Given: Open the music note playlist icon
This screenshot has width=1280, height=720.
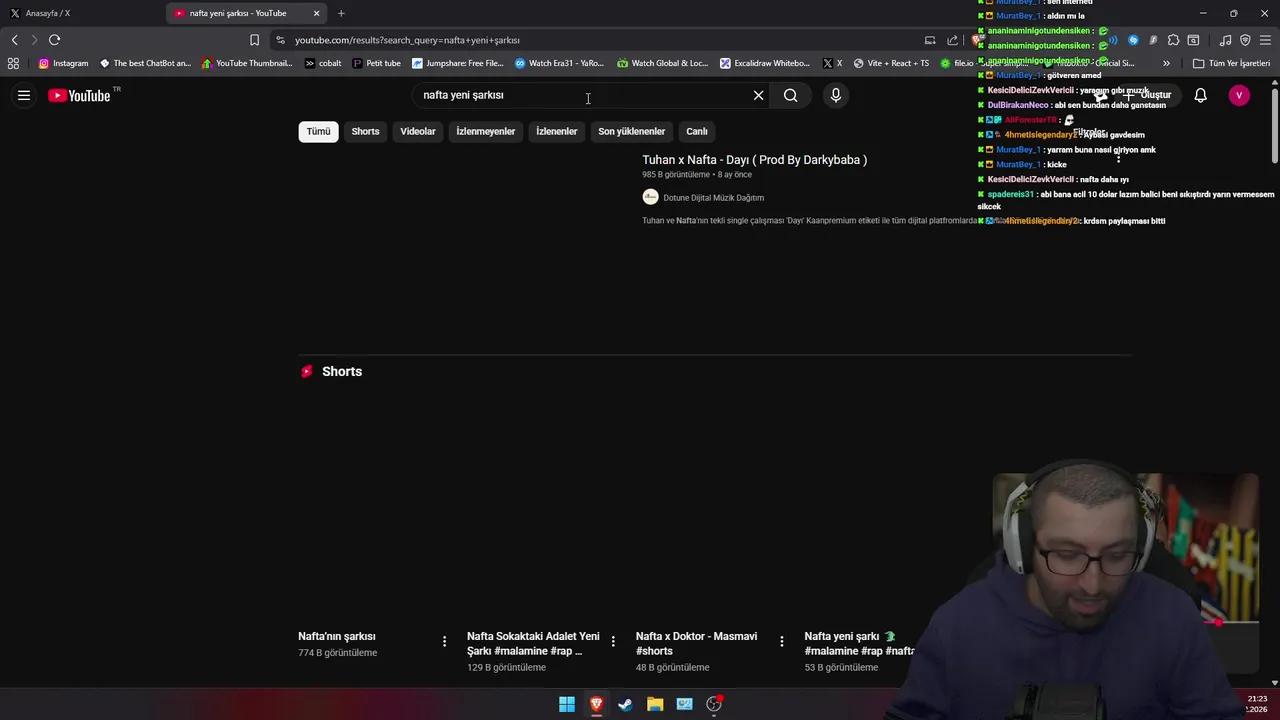Looking at the screenshot, I should [1225, 40].
